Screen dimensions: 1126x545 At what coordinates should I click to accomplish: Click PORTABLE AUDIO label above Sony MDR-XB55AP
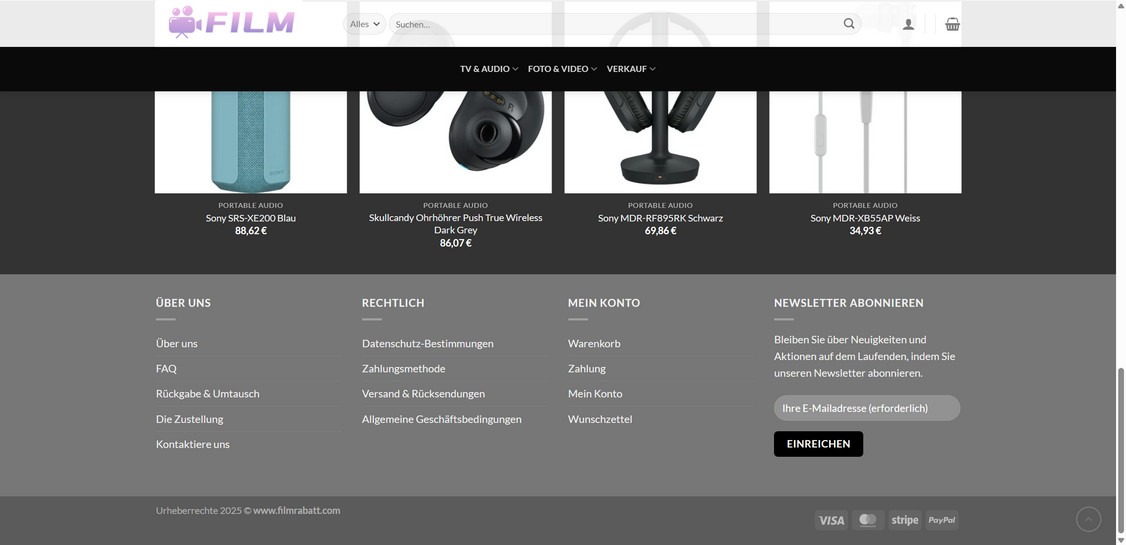(865, 205)
